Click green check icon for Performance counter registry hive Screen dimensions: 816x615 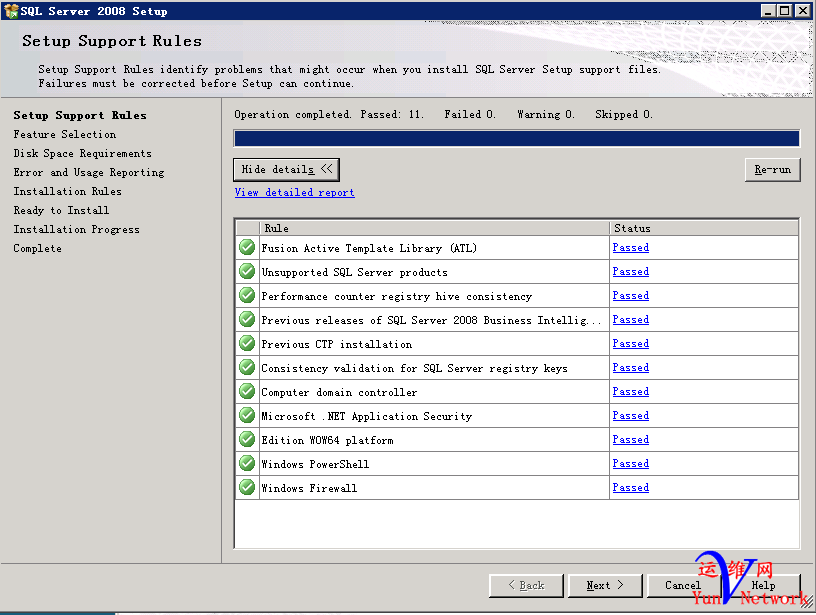(x=247, y=295)
